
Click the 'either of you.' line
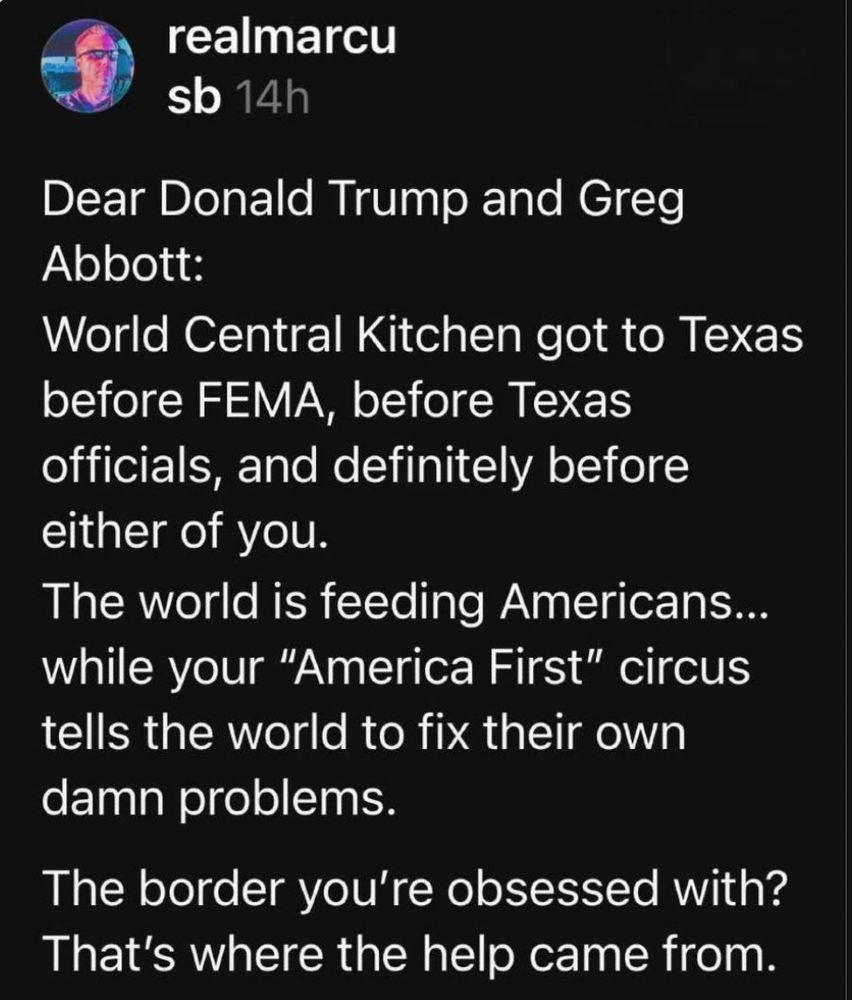(x=185, y=533)
